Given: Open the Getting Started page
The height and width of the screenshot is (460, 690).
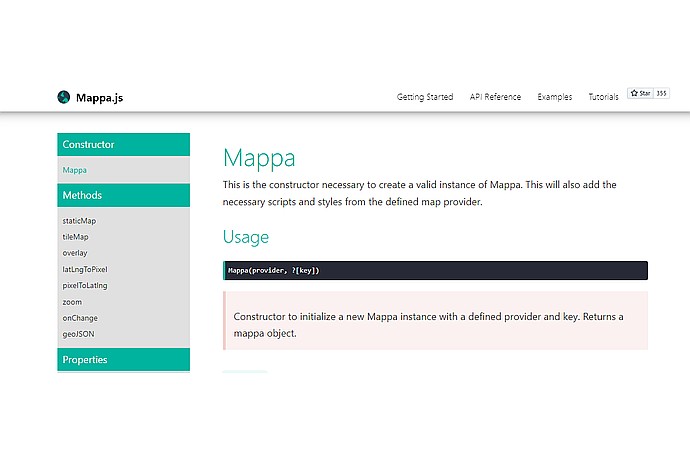Looking at the screenshot, I should click(425, 97).
